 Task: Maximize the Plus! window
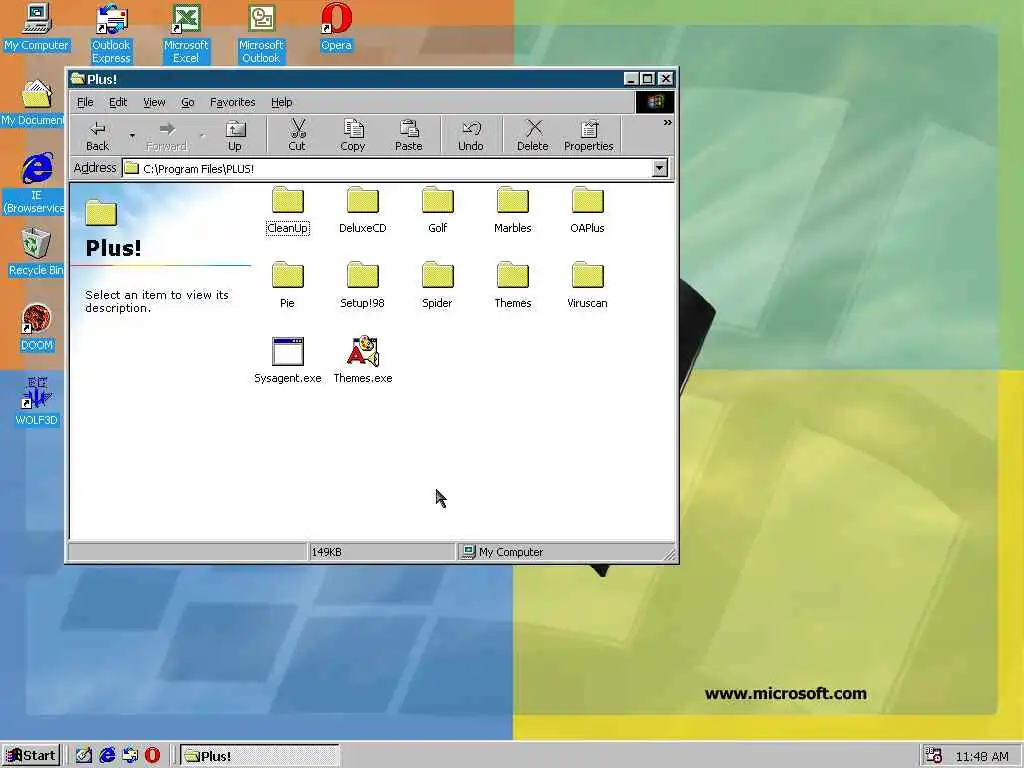[648, 79]
